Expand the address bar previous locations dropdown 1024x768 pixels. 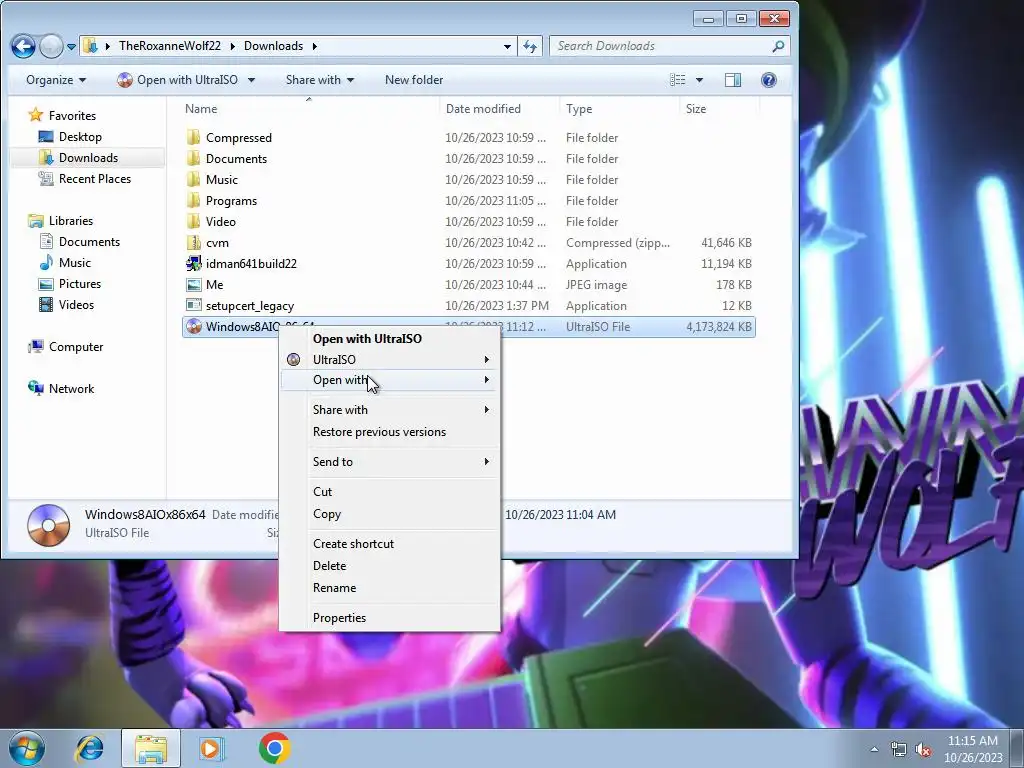click(507, 46)
